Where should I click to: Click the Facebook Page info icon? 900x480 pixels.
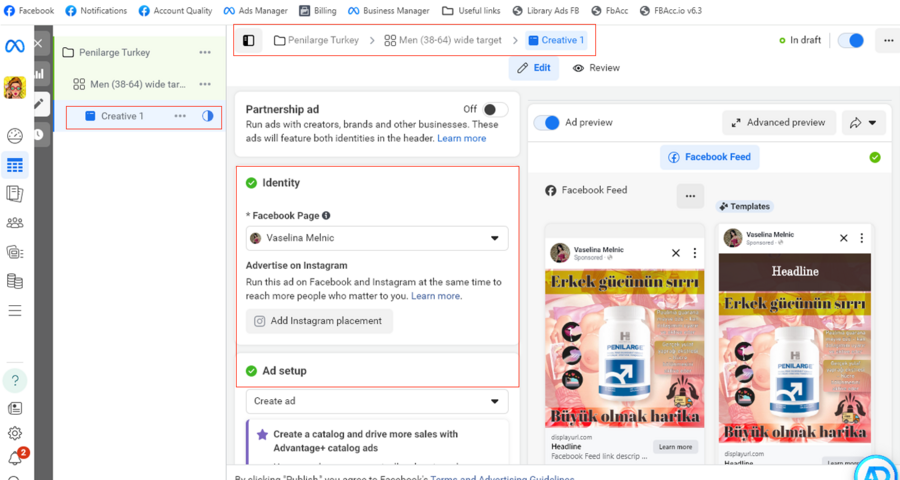pyautogui.click(x=326, y=216)
